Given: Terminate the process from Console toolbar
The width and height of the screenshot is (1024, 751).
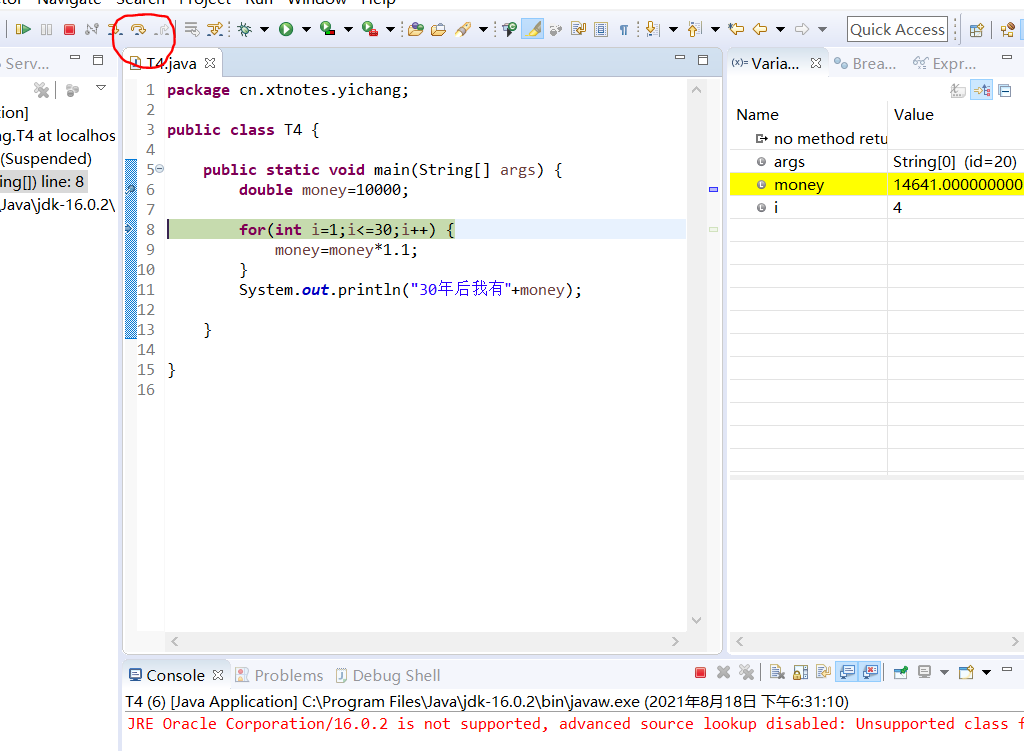Looking at the screenshot, I should 700,673.
